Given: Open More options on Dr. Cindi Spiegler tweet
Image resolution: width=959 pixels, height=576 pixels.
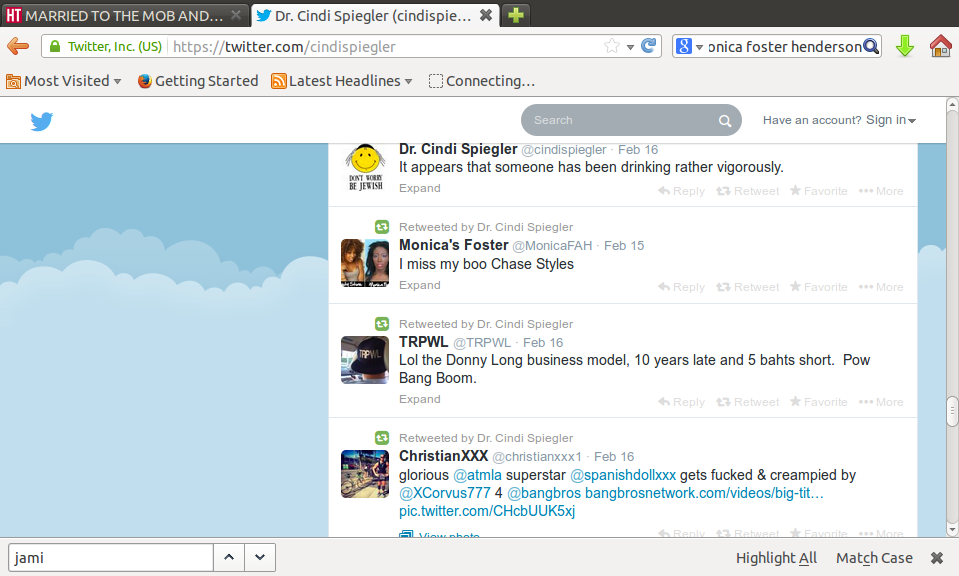Looking at the screenshot, I should pyautogui.click(x=881, y=191).
